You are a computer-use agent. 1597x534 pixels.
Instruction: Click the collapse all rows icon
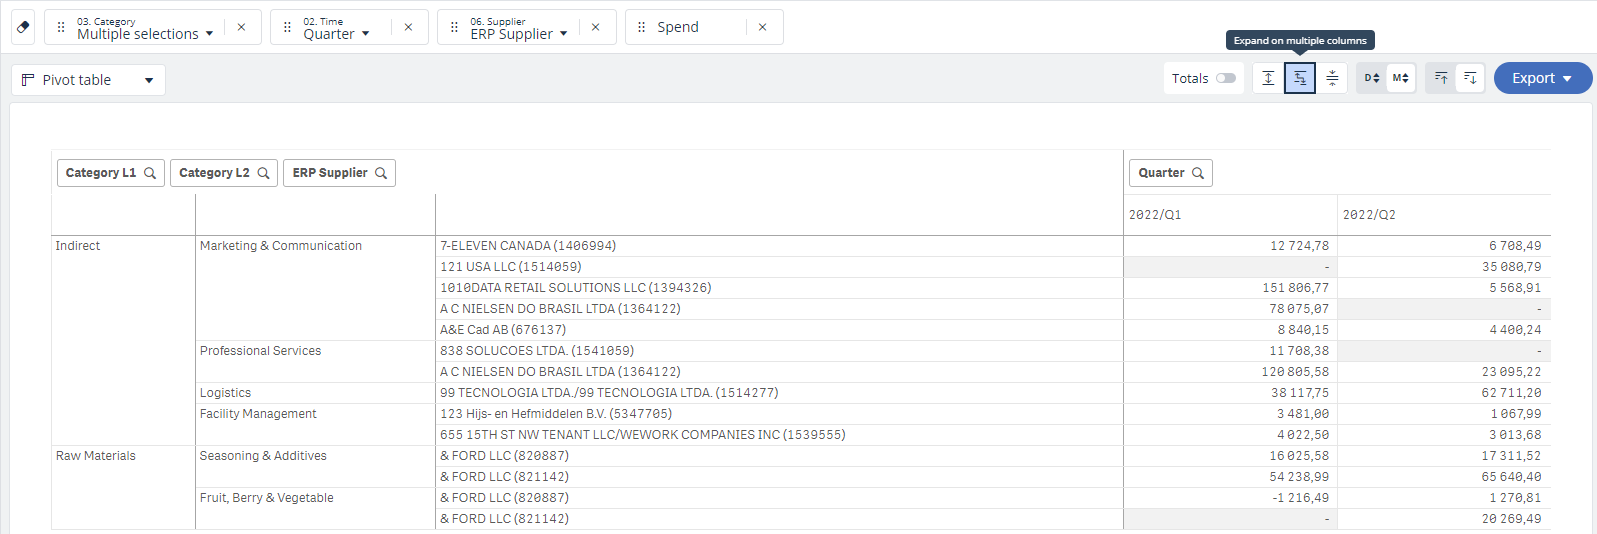tap(1332, 78)
